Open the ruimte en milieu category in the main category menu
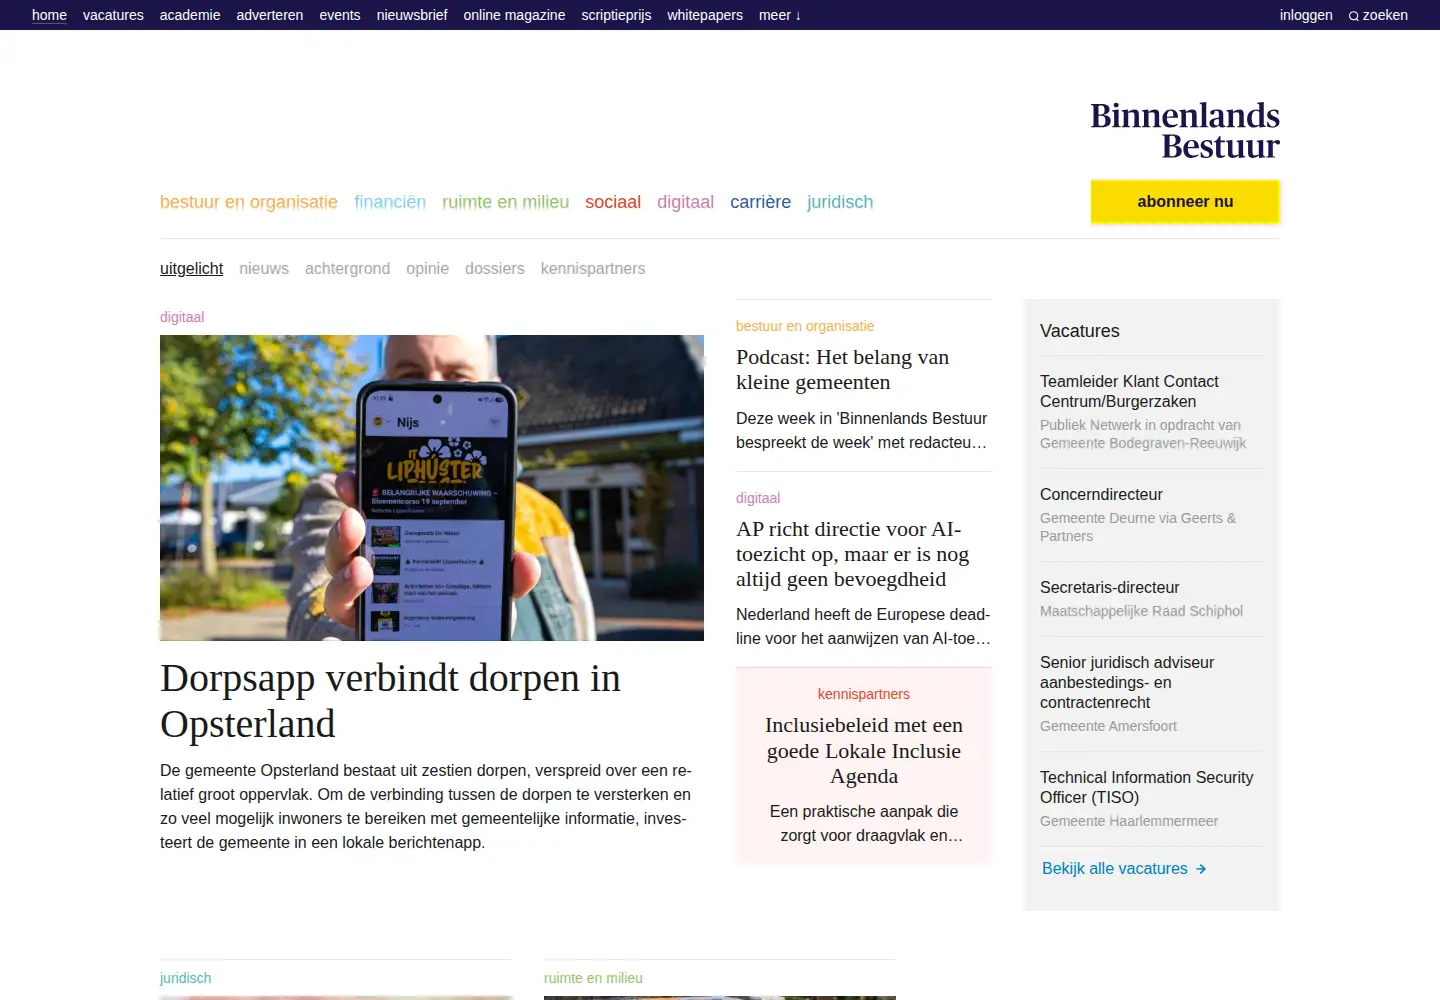The image size is (1440, 1000). pyautogui.click(x=505, y=202)
